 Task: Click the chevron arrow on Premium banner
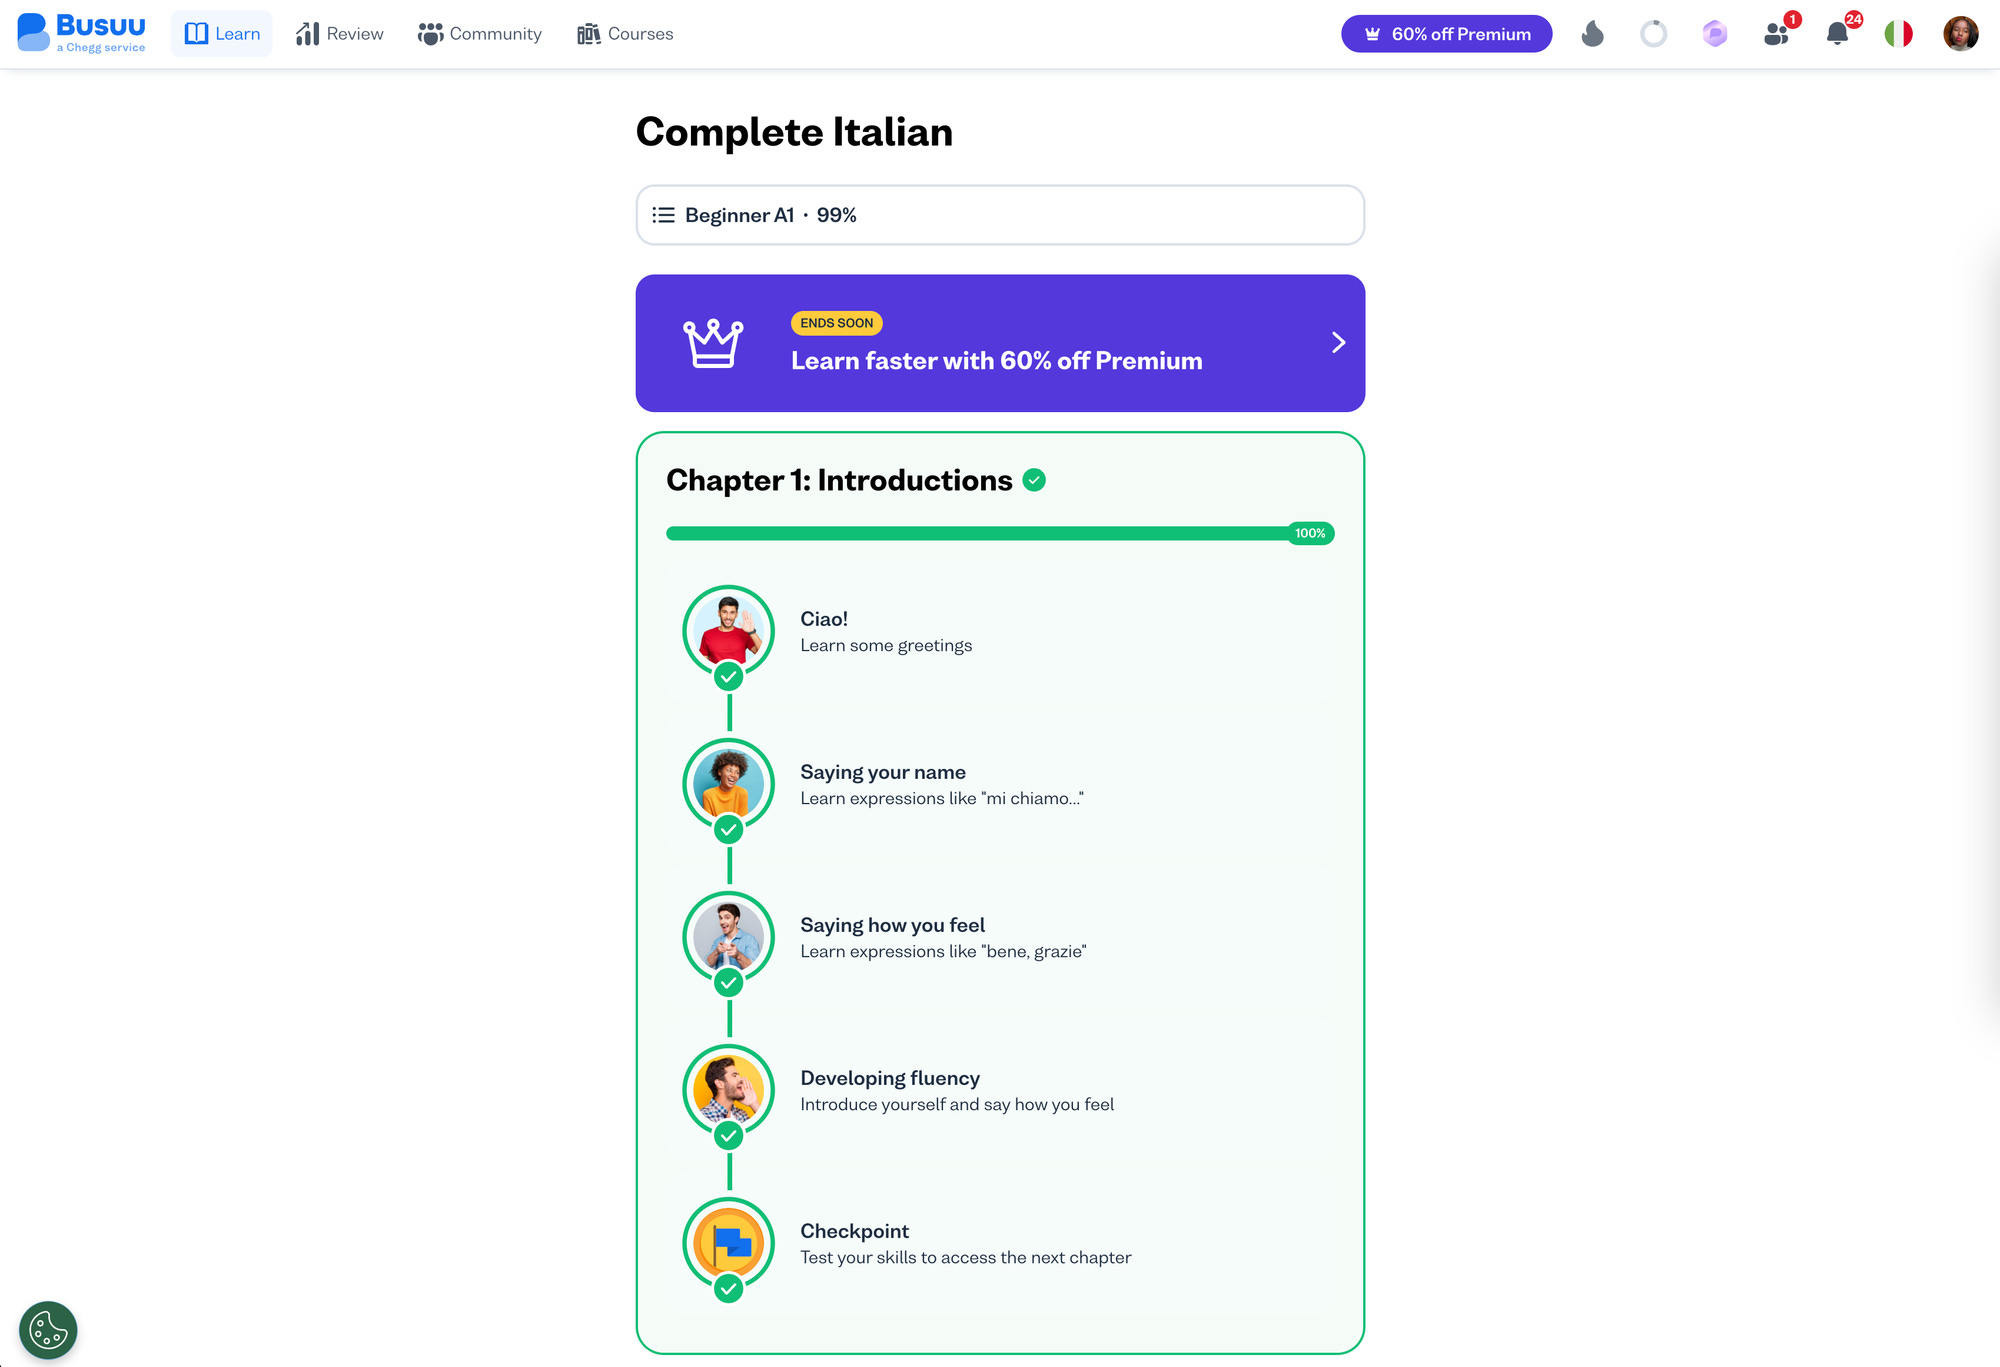click(x=1339, y=343)
